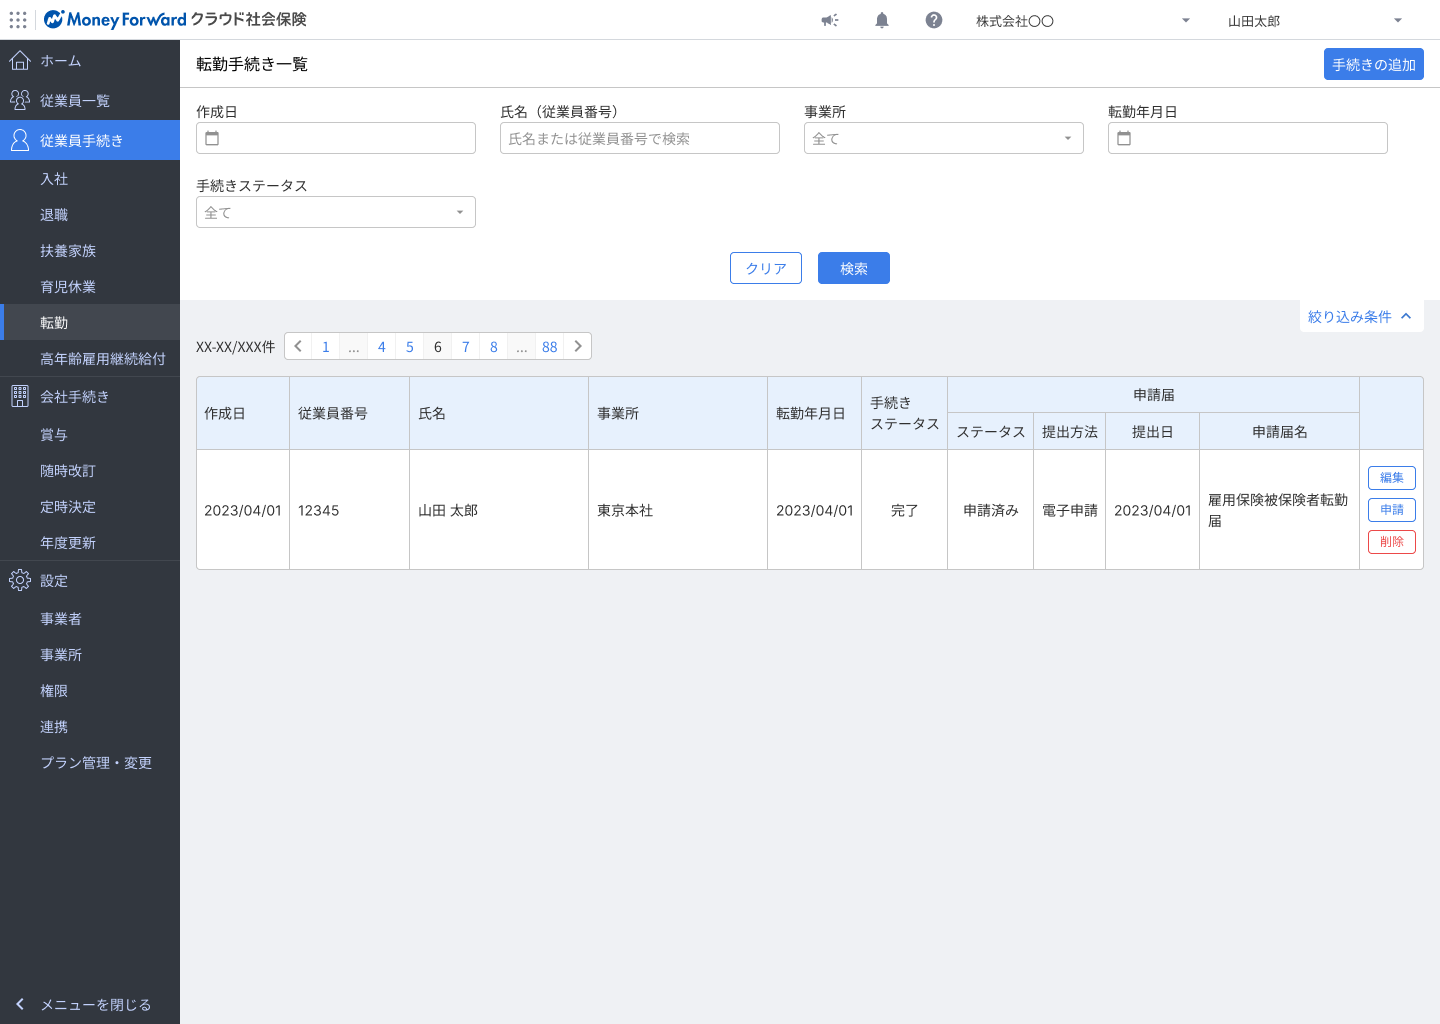
Task: Open プラン管理・変更 in sidebar
Action: pos(90,763)
